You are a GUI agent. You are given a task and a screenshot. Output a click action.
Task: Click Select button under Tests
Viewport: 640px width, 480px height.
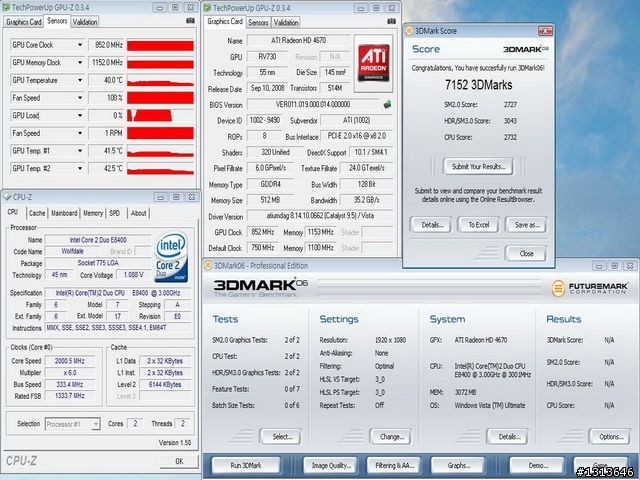coord(282,437)
